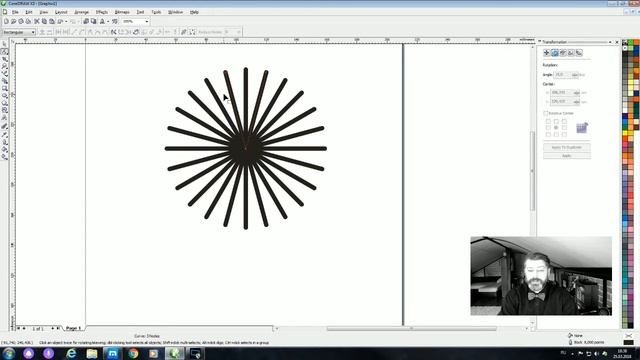Screen dimensions: 640x360
Task: Go to next page with navigator arrow
Action: click(53, 328)
